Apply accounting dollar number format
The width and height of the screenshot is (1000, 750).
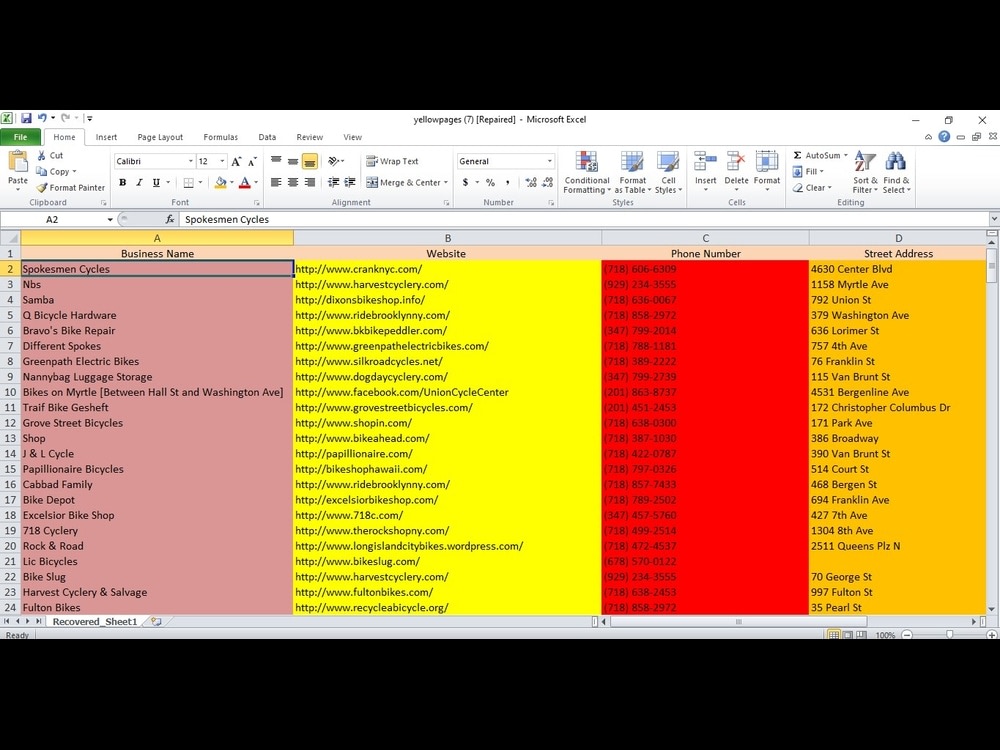(x=466, y=182)
